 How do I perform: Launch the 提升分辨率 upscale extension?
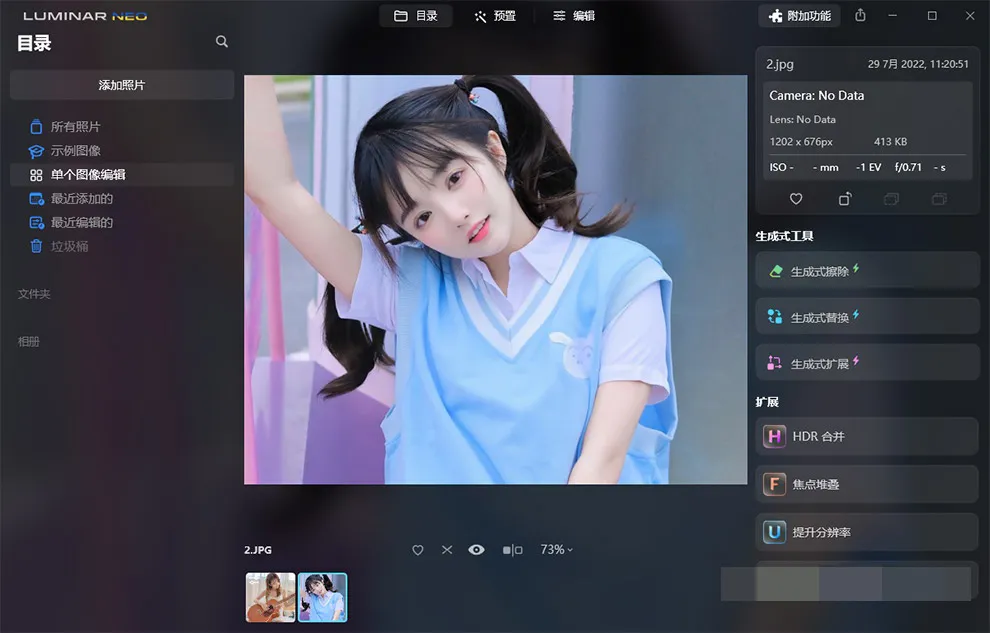click(x=866, y=532)
